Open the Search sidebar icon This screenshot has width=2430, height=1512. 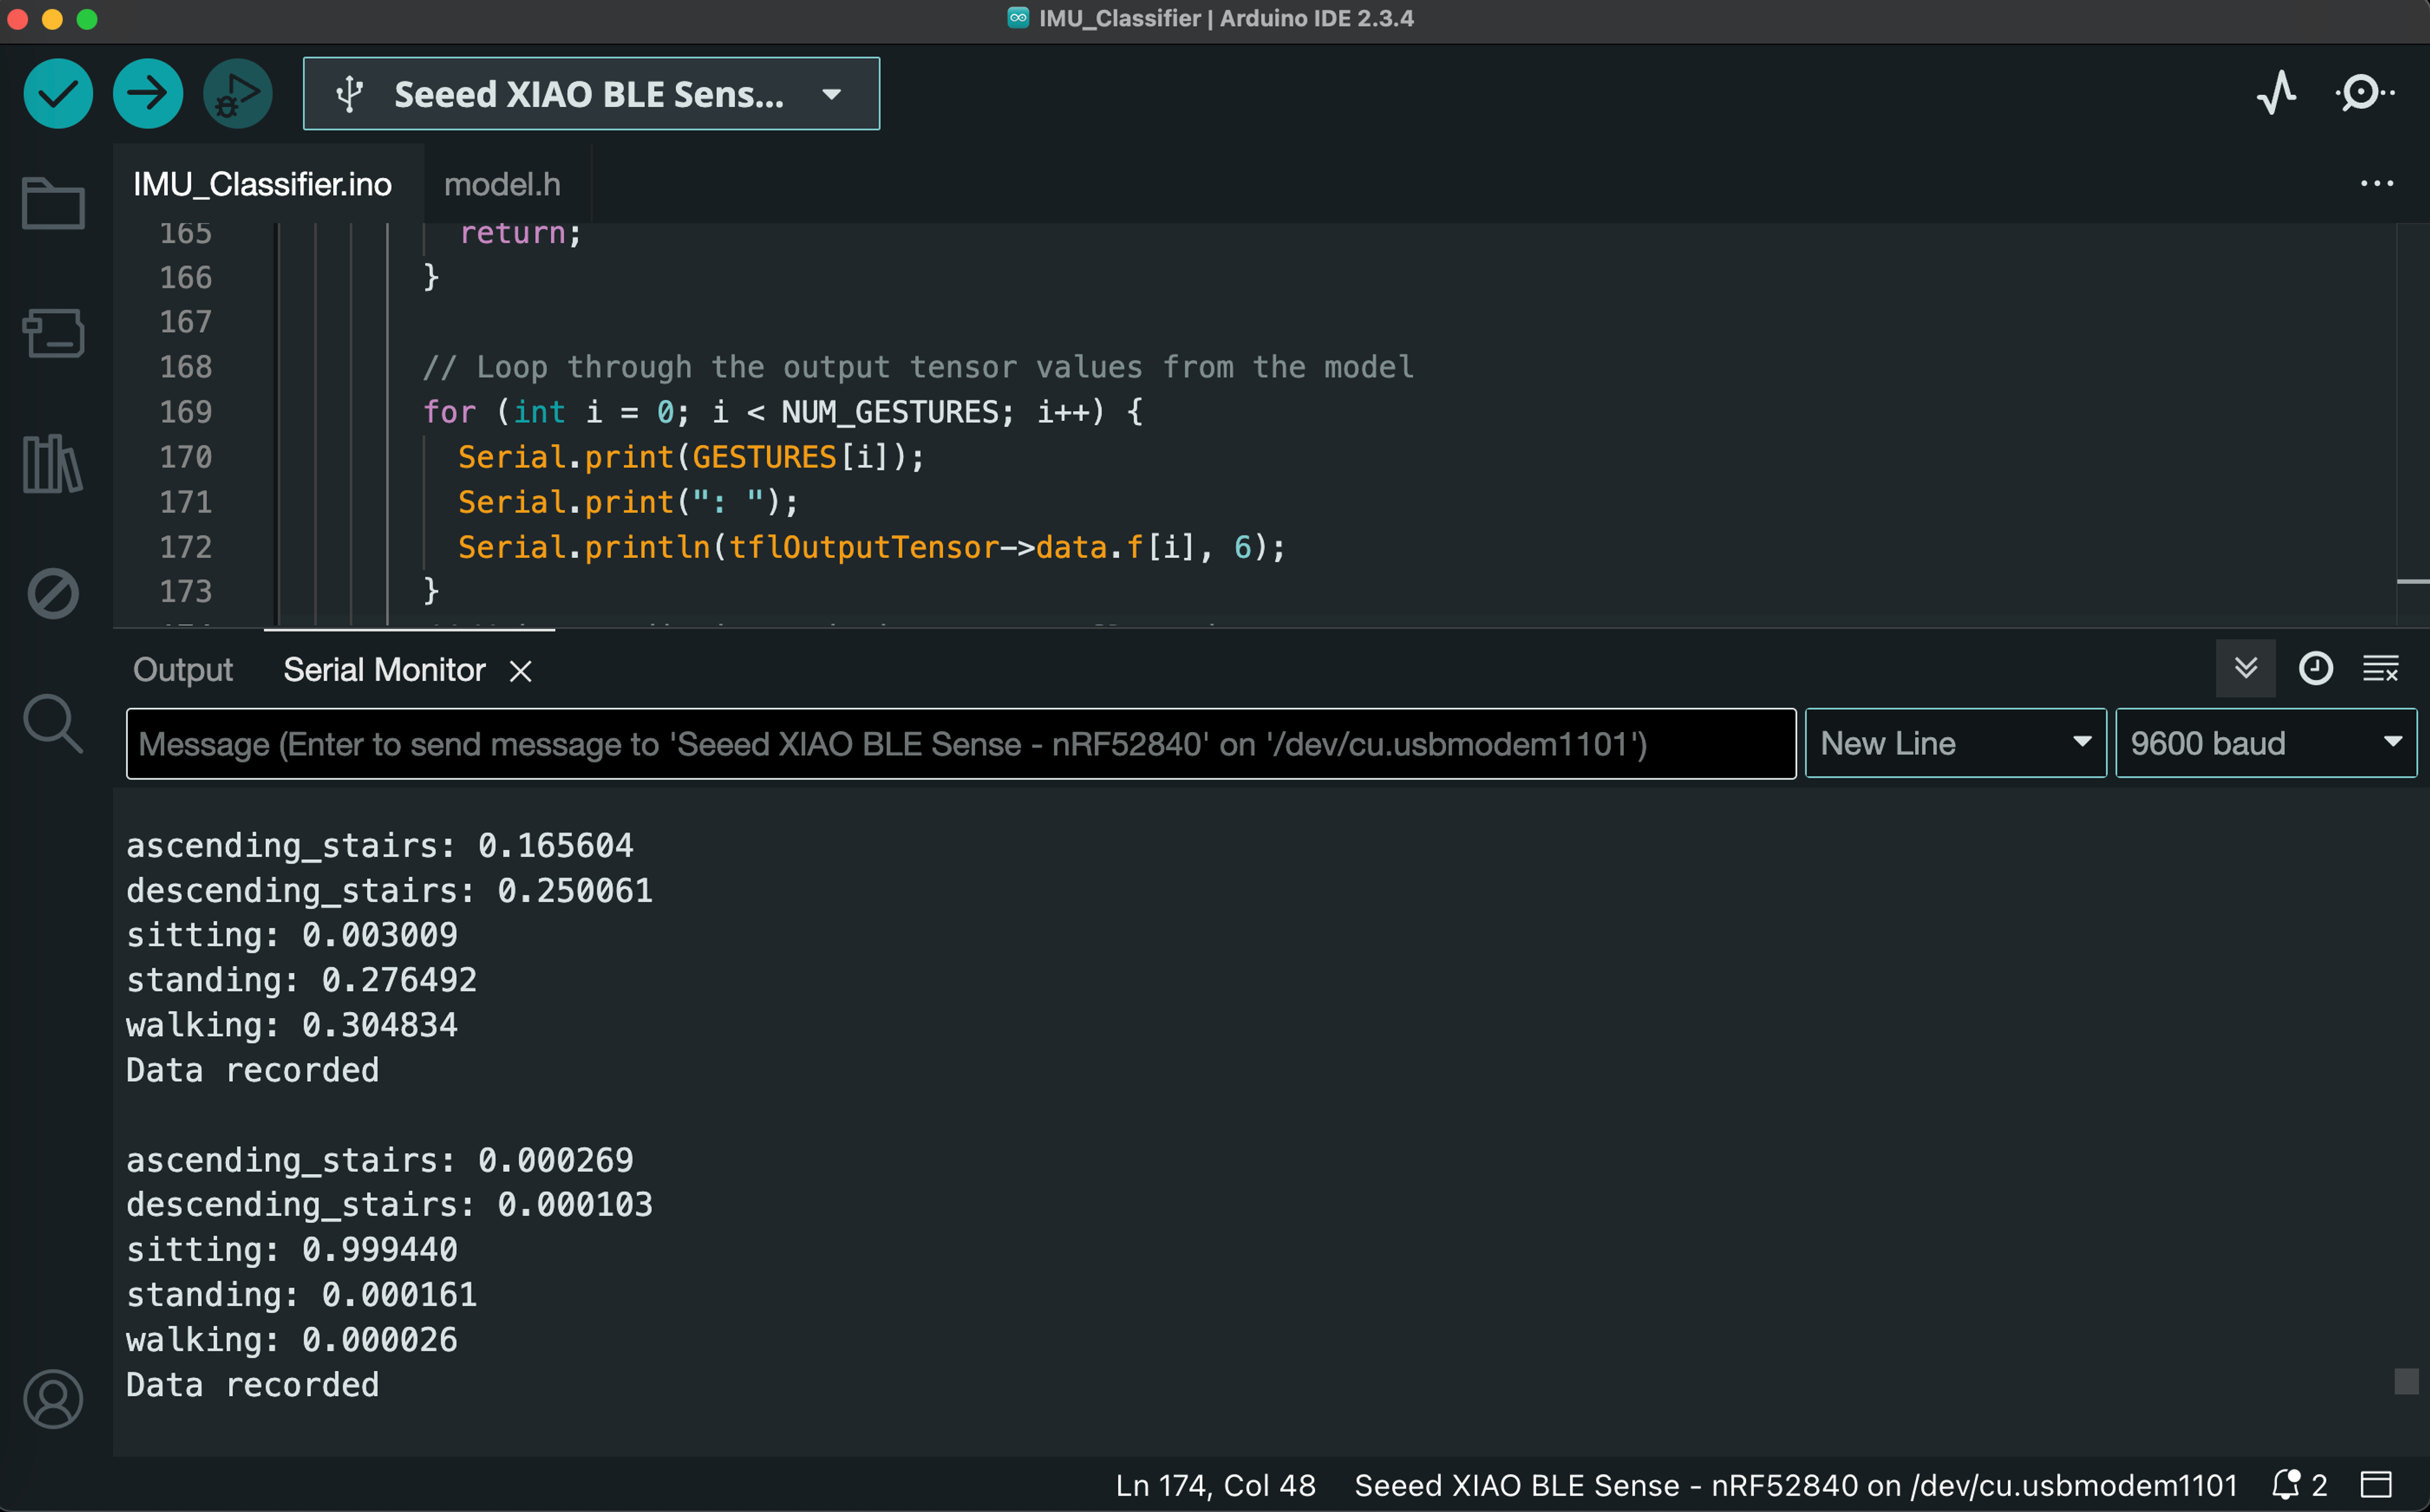53,723
